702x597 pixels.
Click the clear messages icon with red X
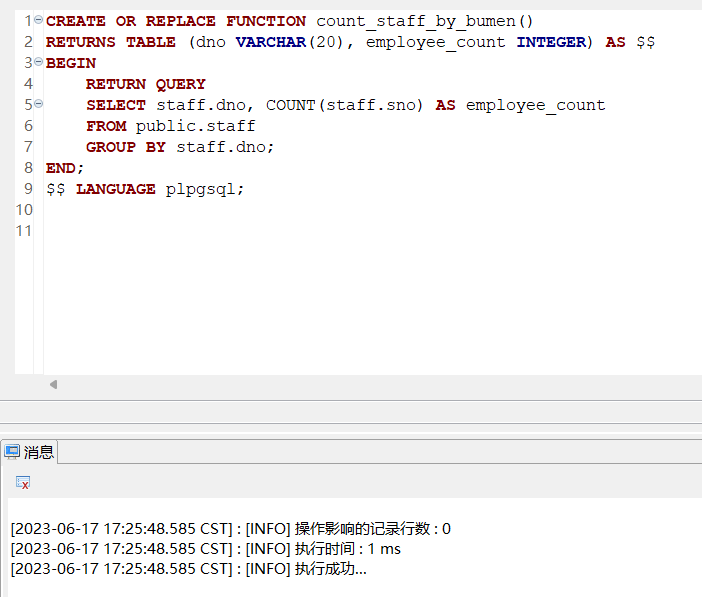23,483
